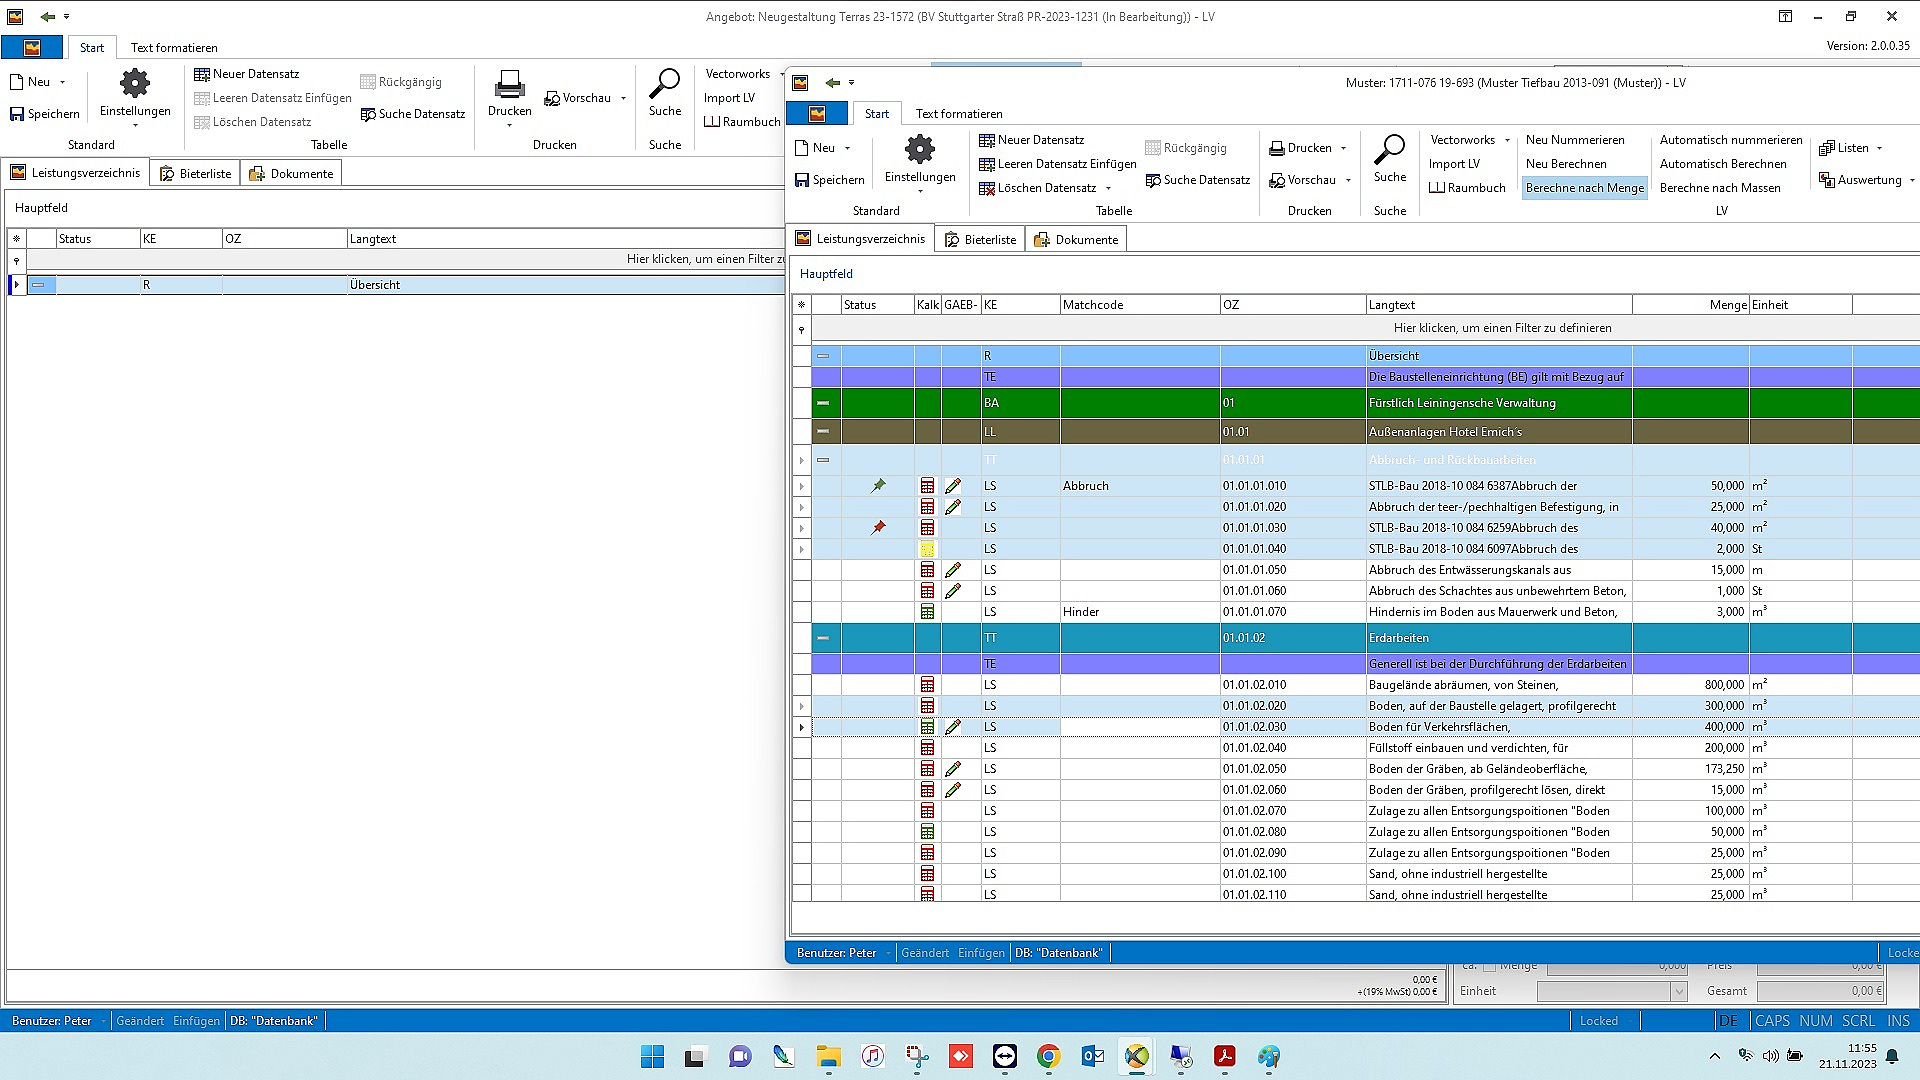Collapse Übersicht row in Angebot window

tap(38, 285)
